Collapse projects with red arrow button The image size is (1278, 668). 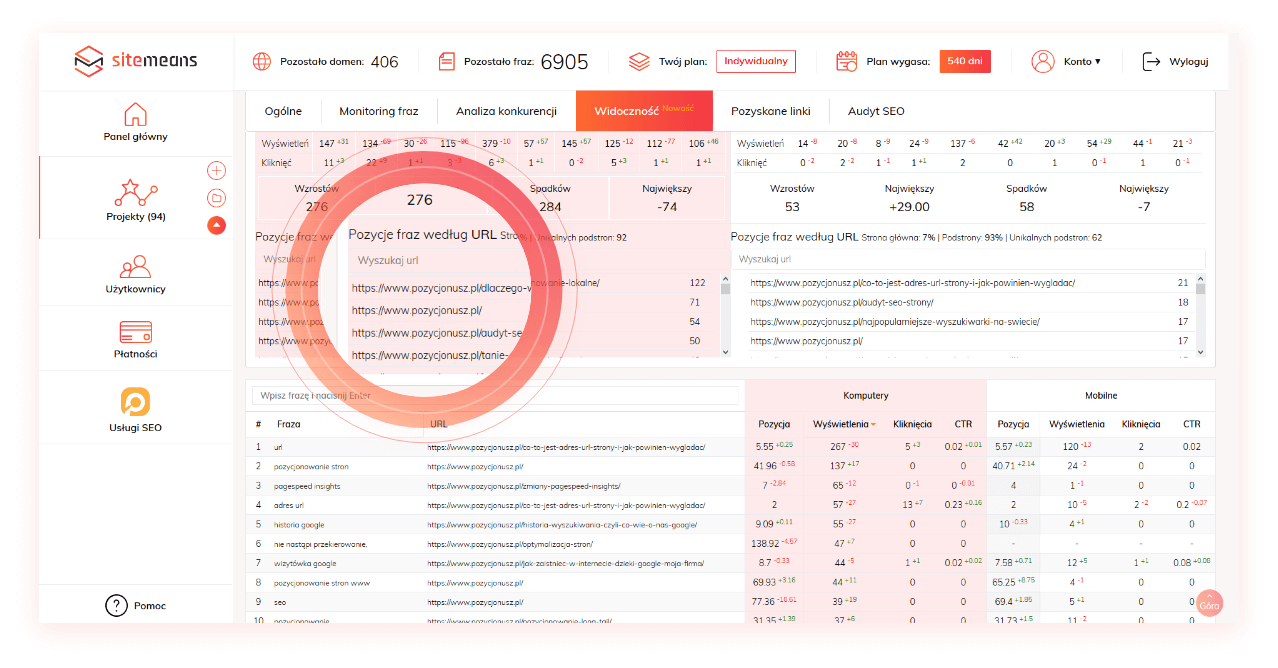pyautogui.click(x=216, y=225)
